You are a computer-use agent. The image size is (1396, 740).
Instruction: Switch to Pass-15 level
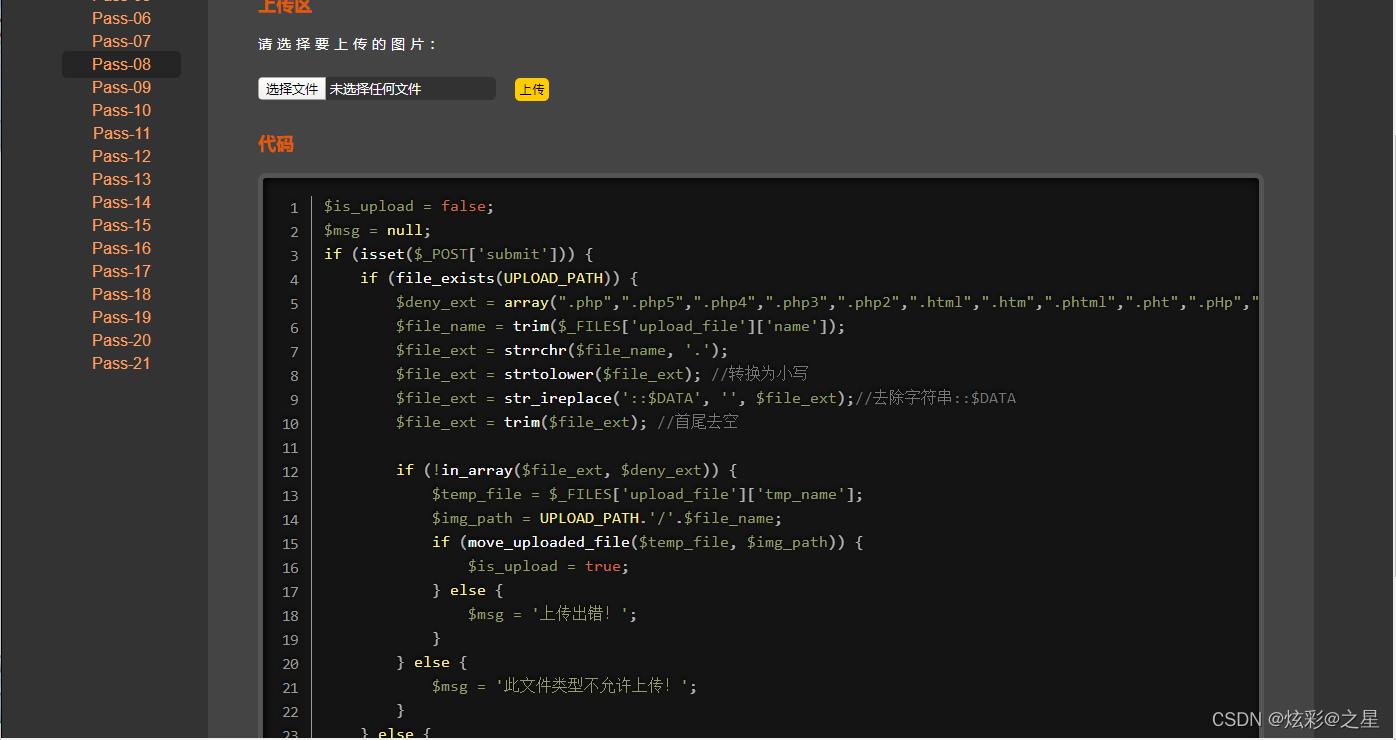click(121, 225)
